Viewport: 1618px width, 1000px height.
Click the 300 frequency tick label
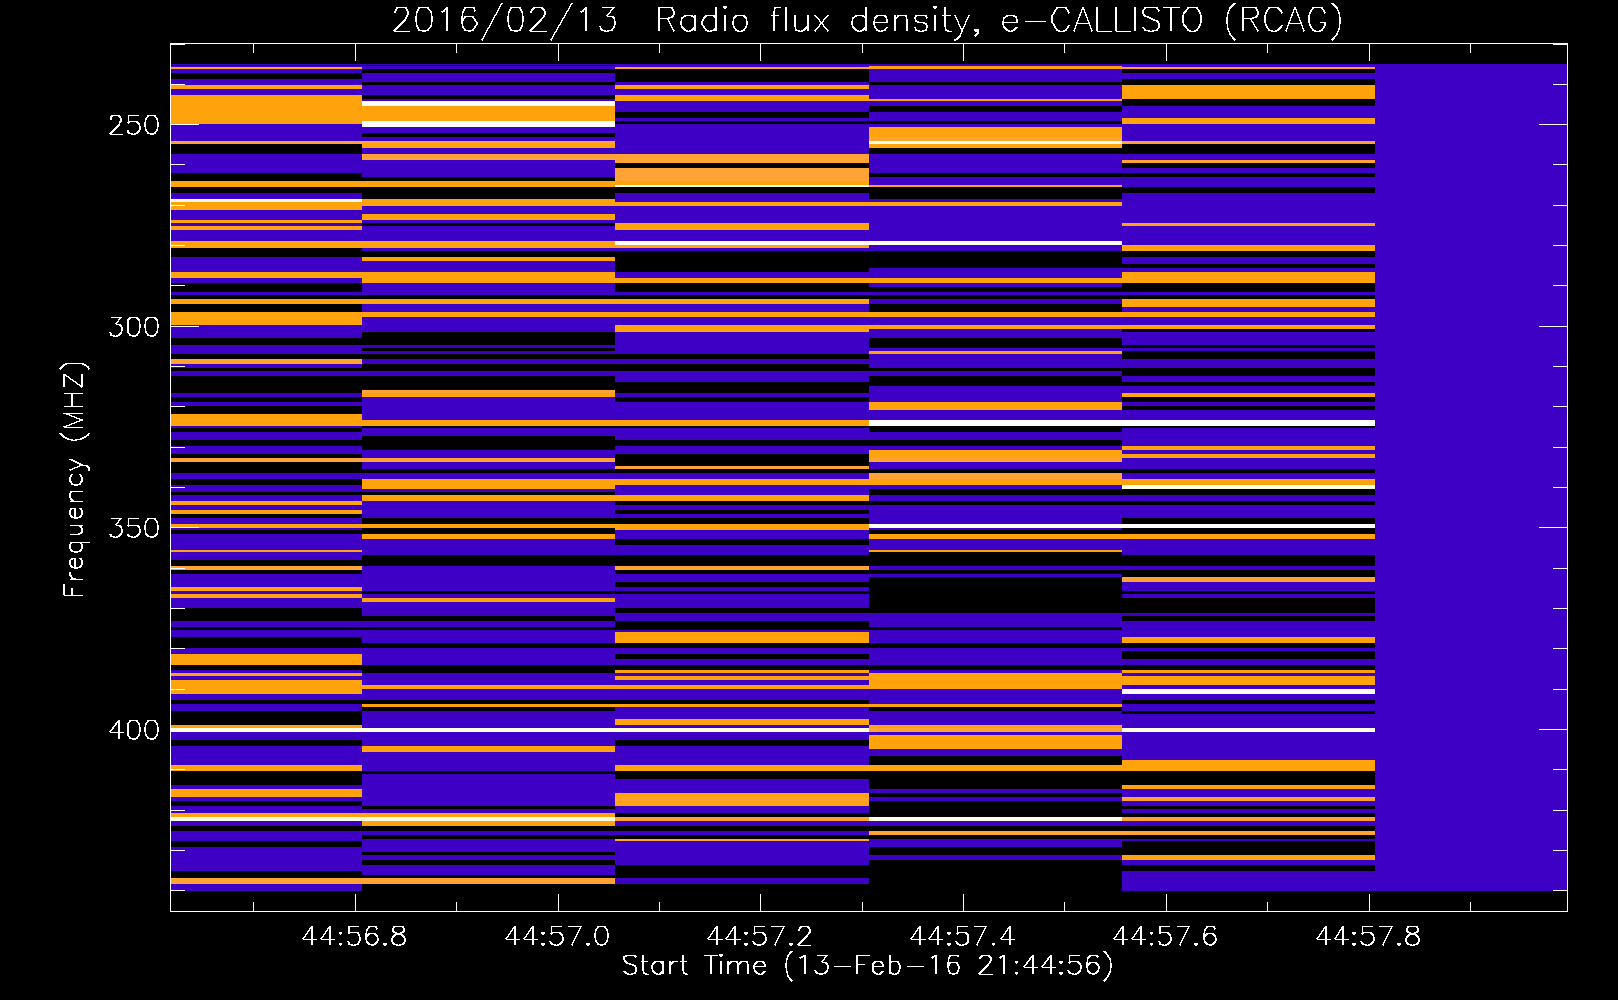(x=134, y=327)
